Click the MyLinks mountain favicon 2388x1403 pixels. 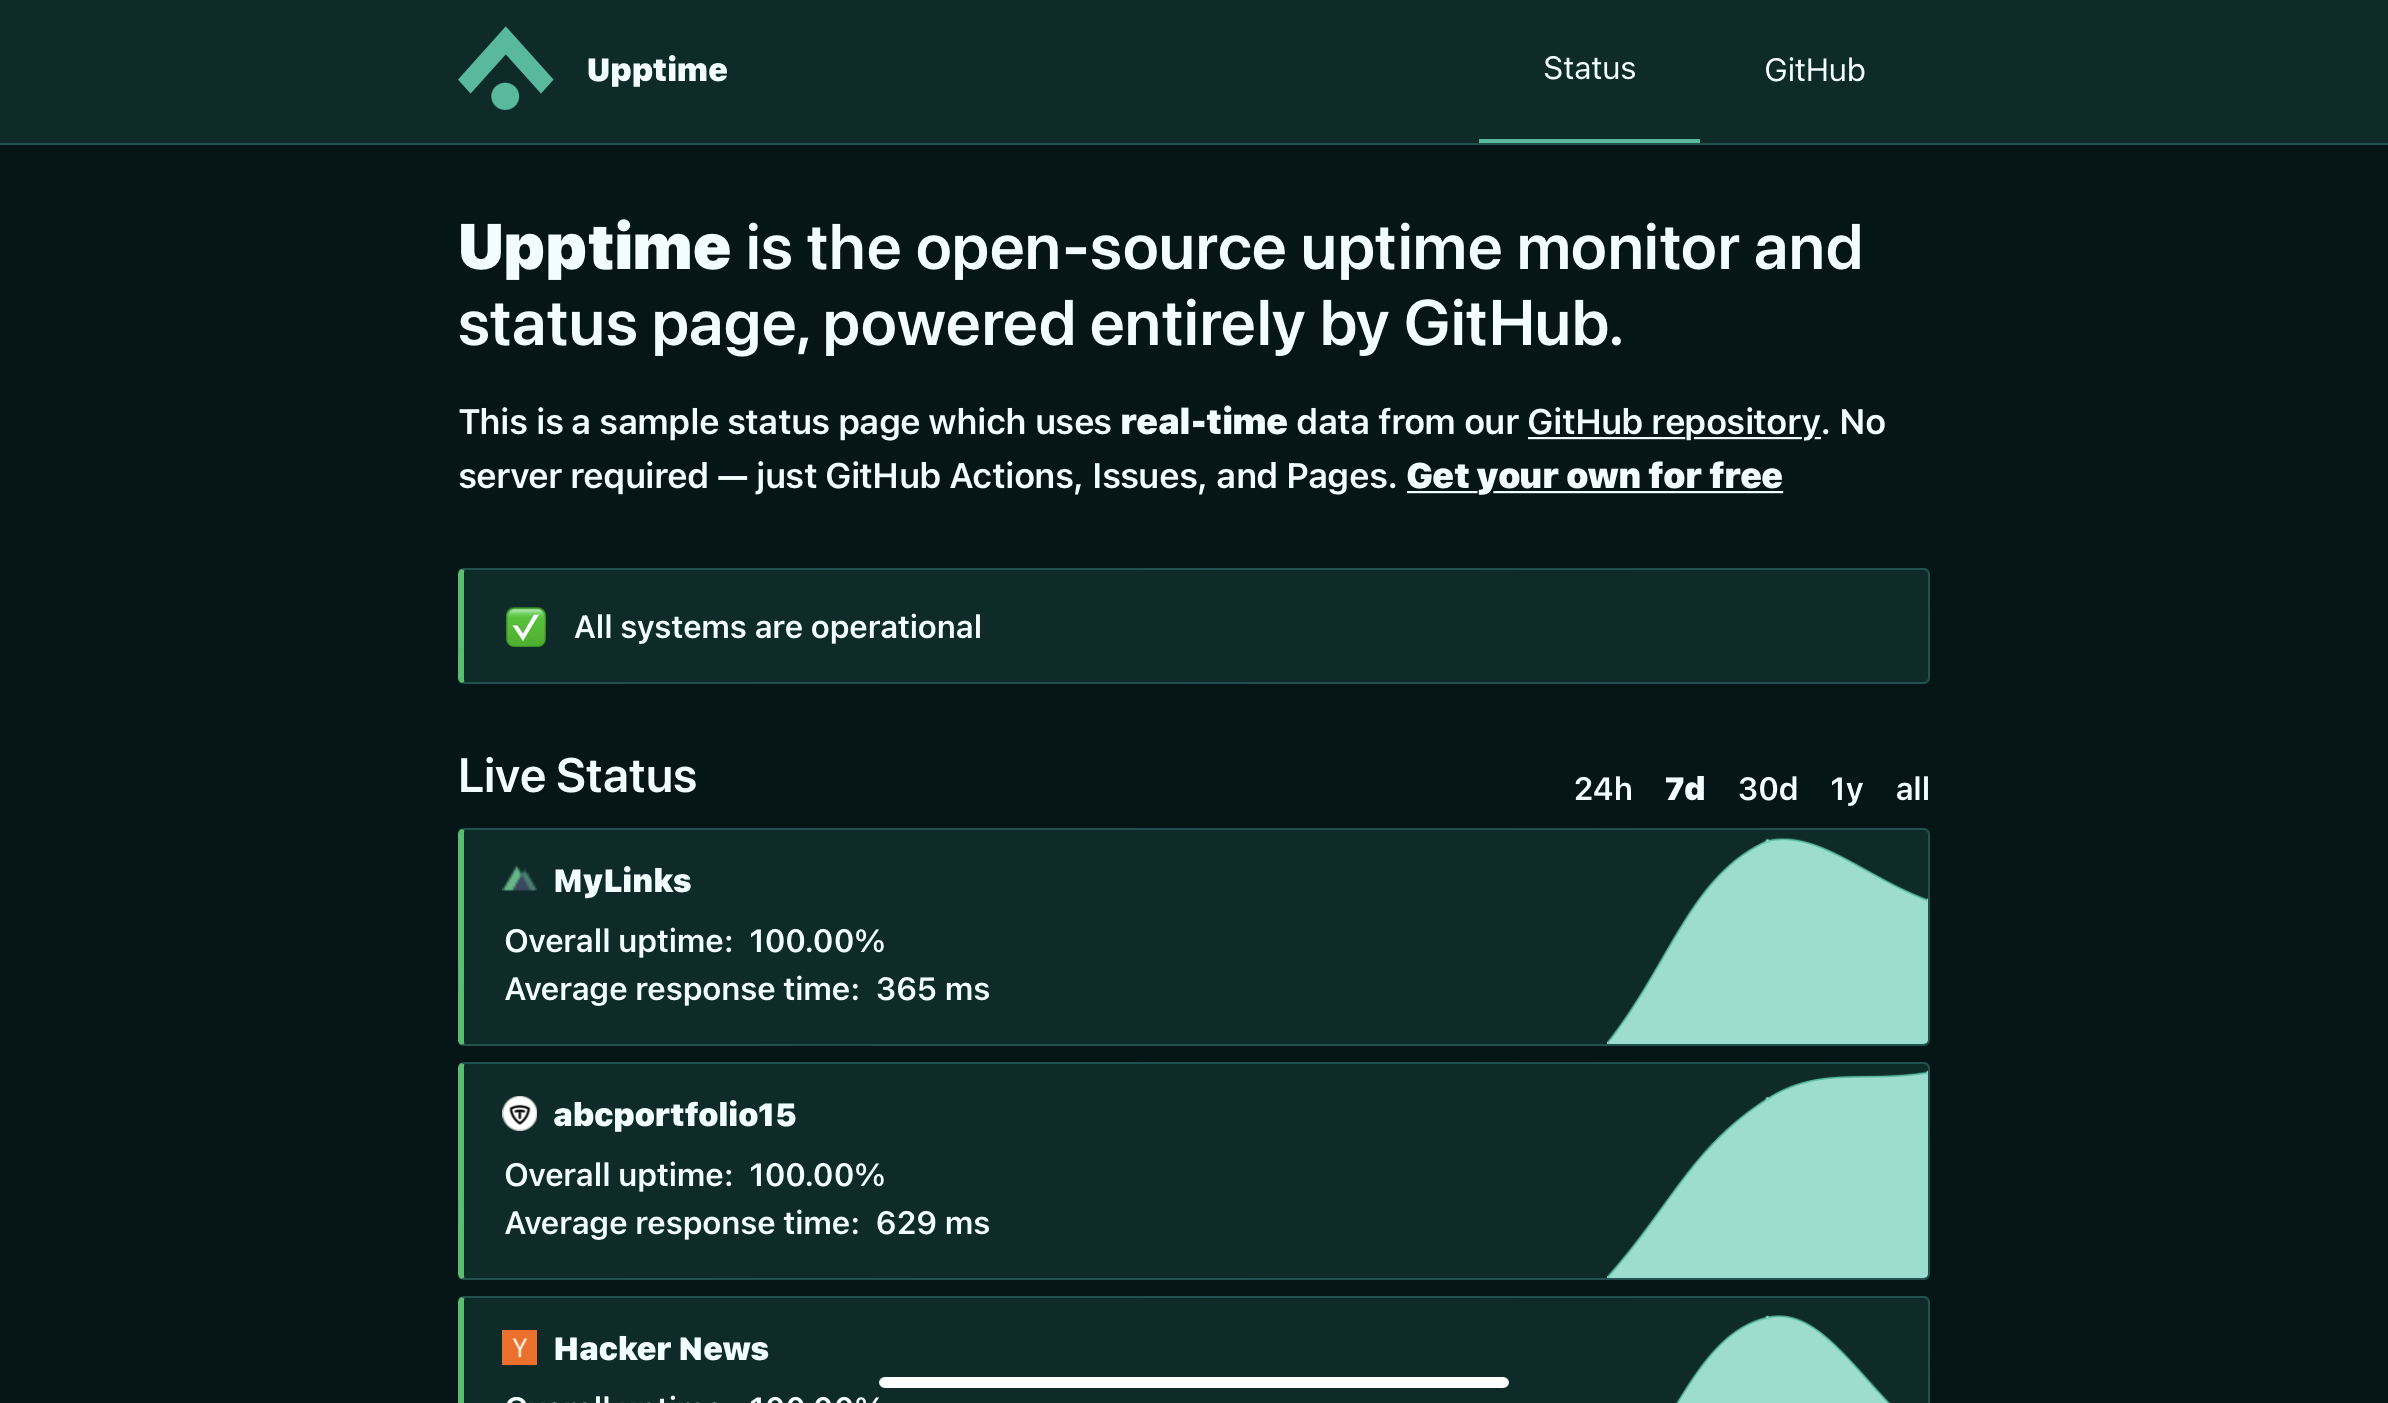click(x=519, y=880)
